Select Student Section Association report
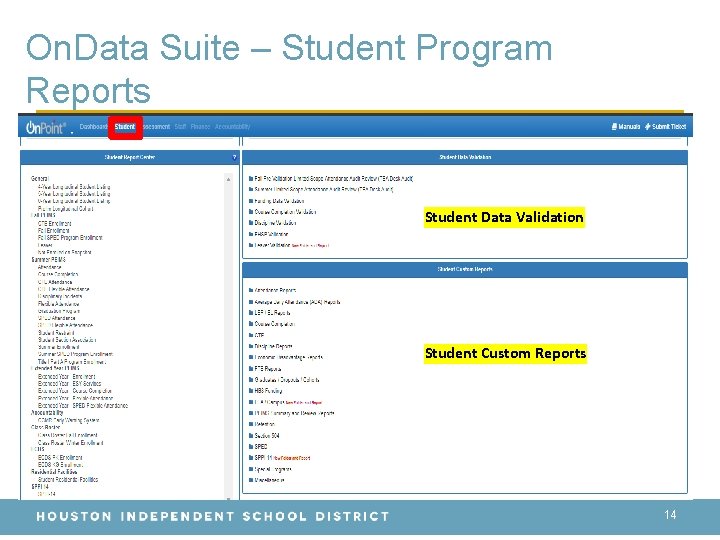Image resolution: width=720 pixels, height=540 pixels. coord(67,340)
